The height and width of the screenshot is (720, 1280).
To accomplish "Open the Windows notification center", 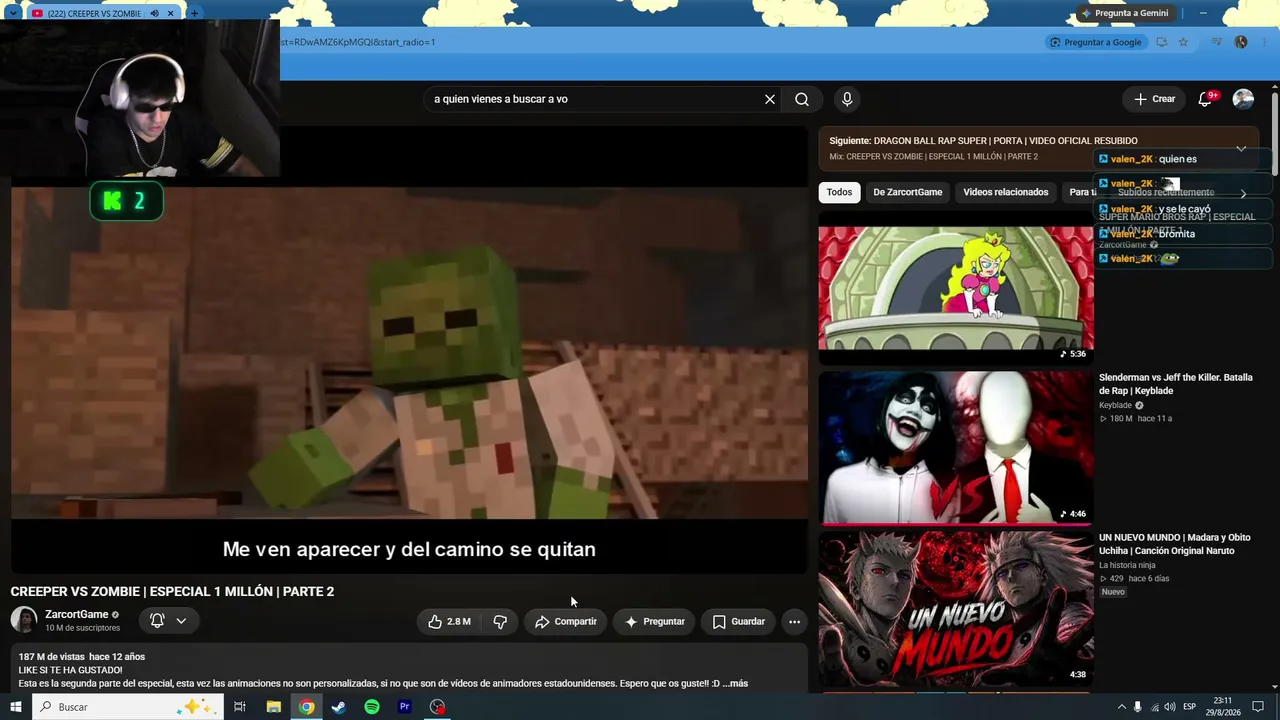I will point(1258,707).
